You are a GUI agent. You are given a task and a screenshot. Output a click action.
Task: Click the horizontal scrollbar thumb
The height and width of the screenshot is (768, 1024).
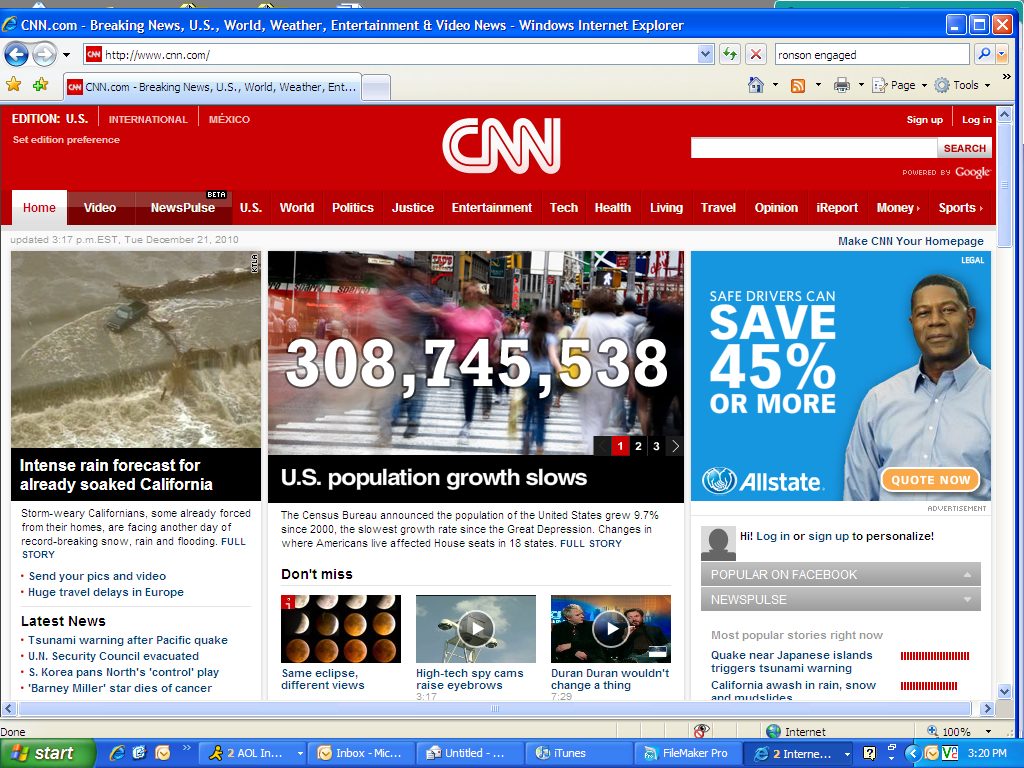pyautogui.click(x=495, y=709)
